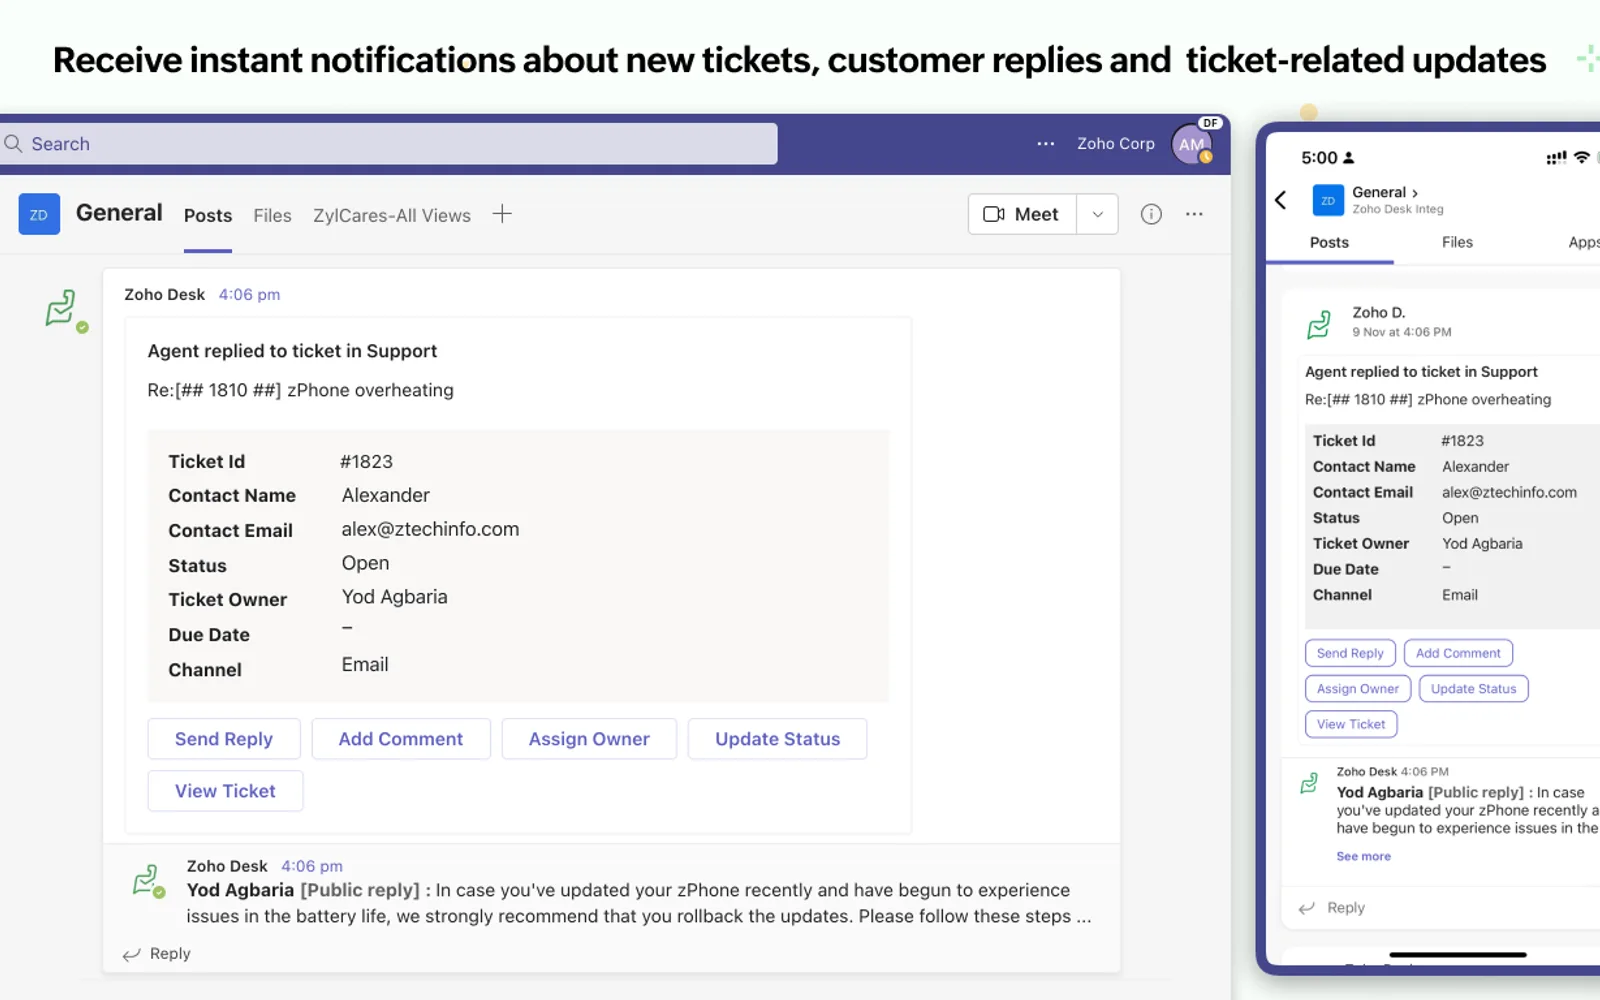Click the Assign Owner button
1600x1000 pixels.
589,739
